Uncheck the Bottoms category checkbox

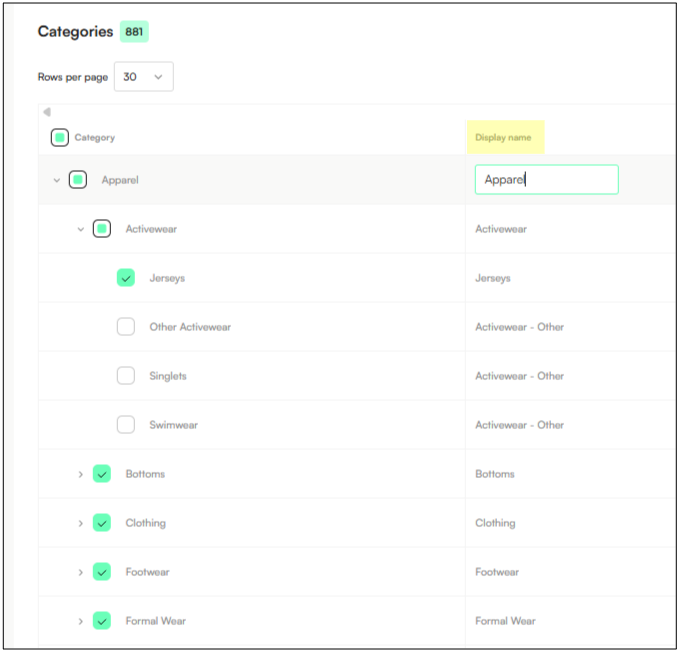point(102,474)
